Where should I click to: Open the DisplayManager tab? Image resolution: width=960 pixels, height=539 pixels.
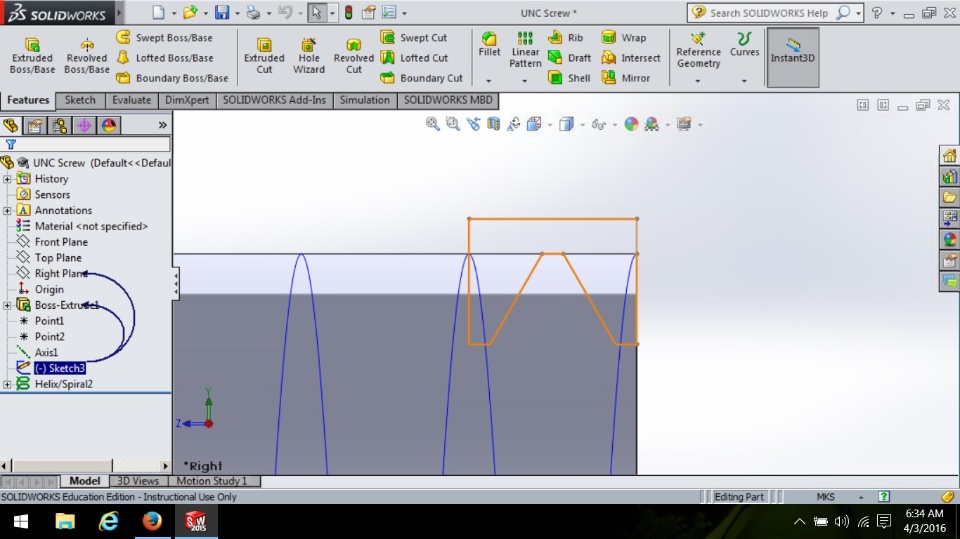(x=108, y=126)
